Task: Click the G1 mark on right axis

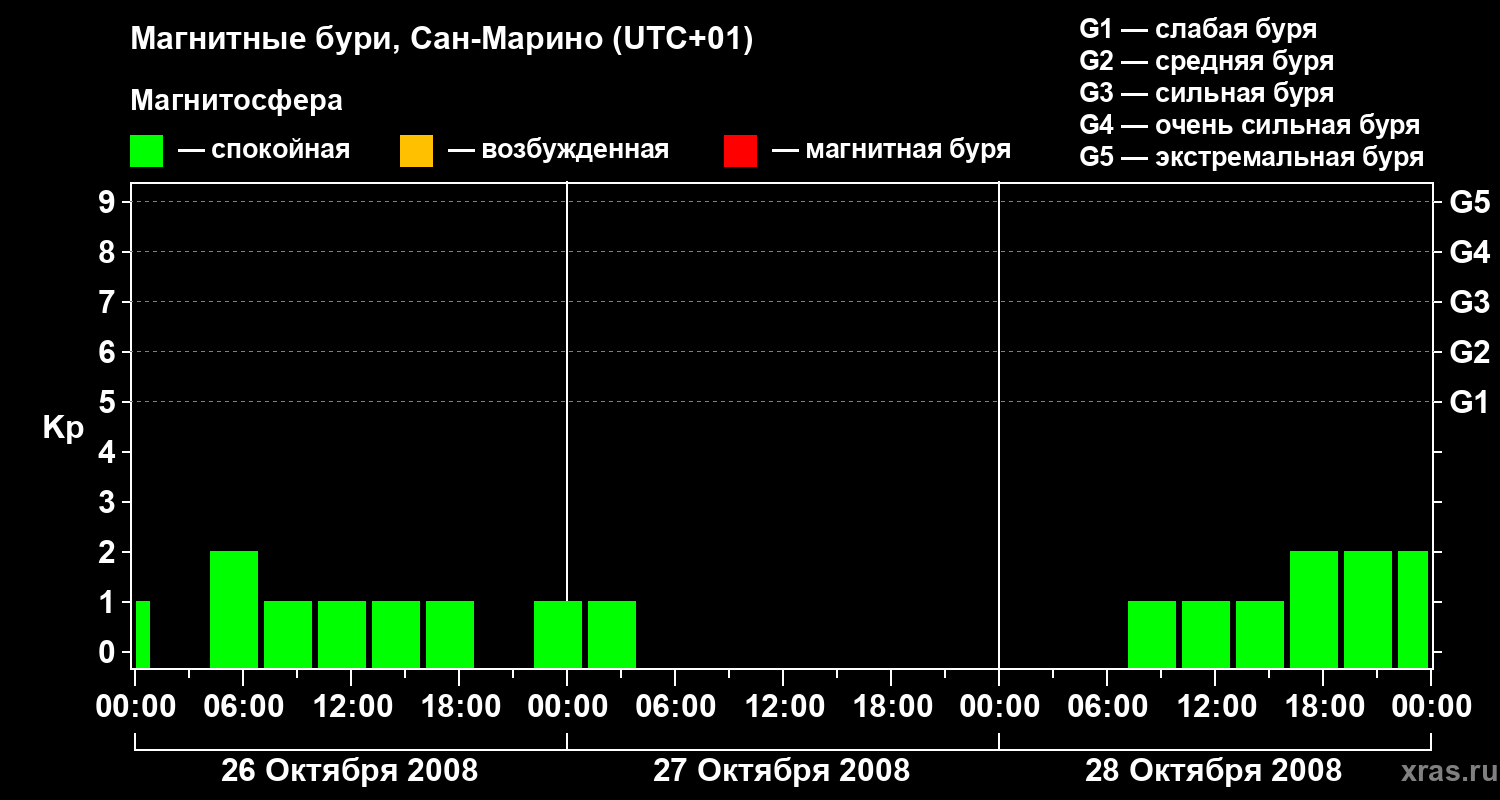Action: [x=1469, y=402]
